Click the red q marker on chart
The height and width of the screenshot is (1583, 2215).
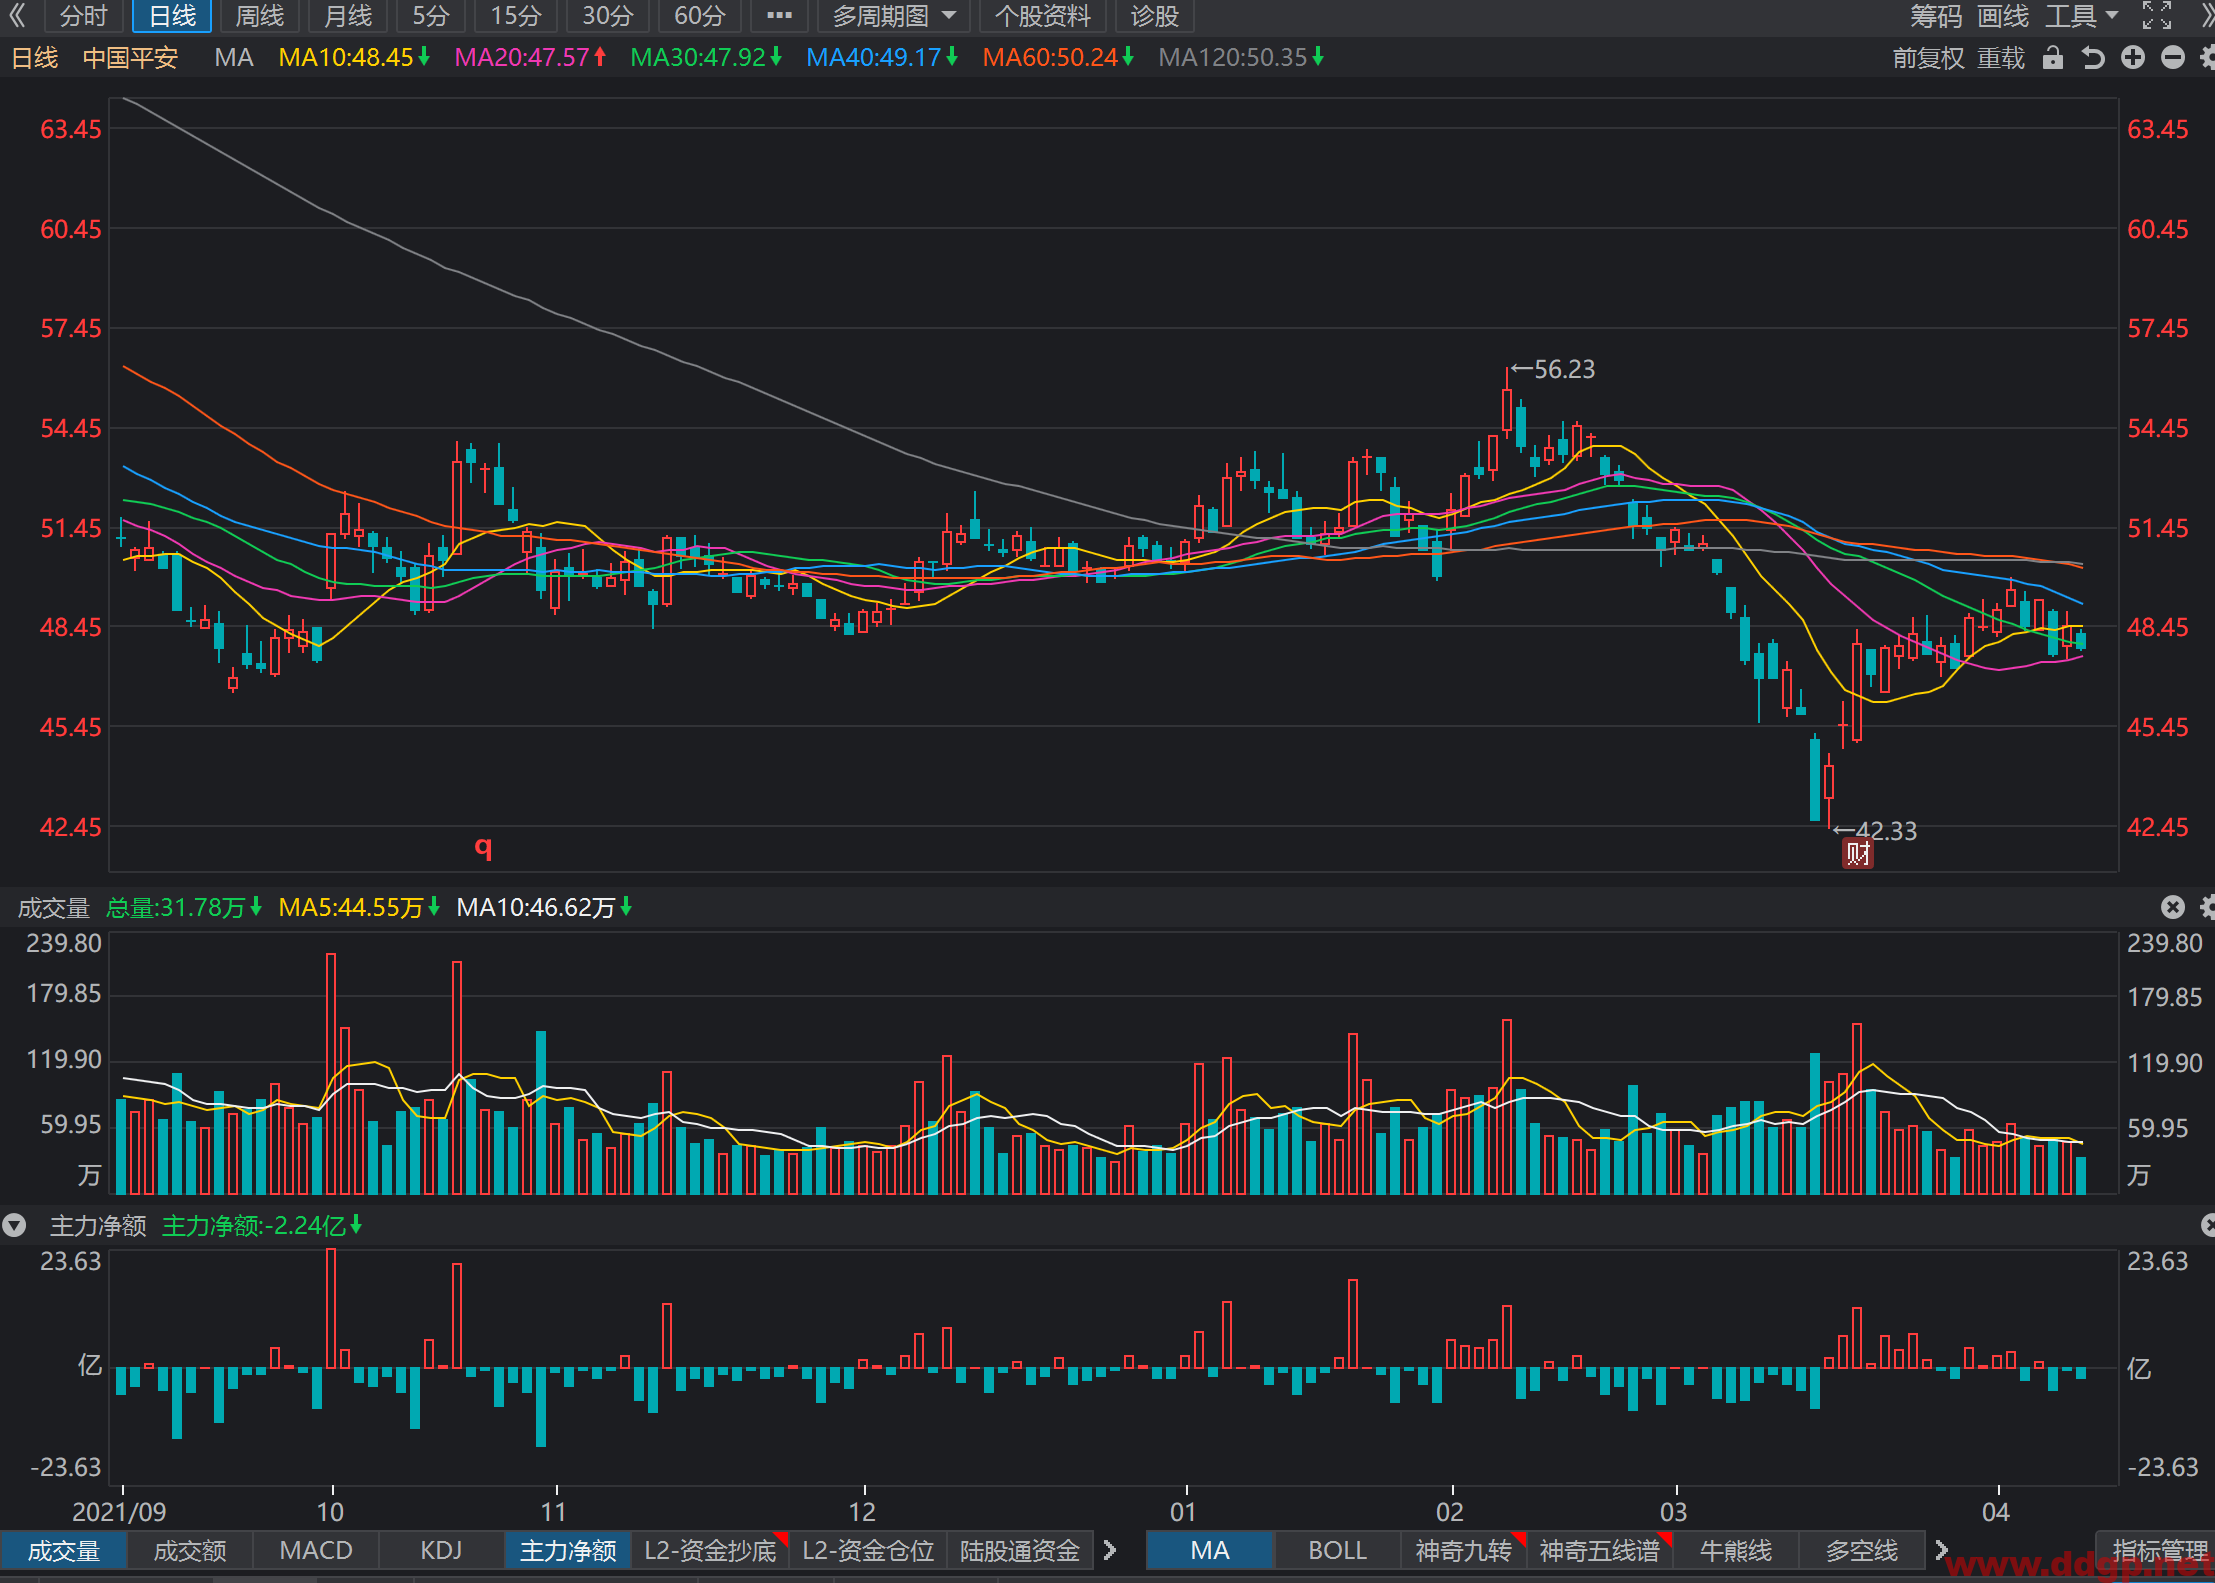coord(483,847)
